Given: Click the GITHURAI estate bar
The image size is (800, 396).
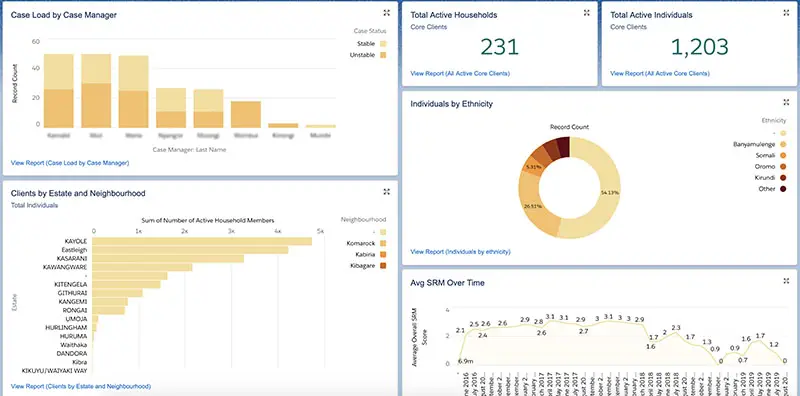Looking at the screenshot, I should tap(117, 293).
